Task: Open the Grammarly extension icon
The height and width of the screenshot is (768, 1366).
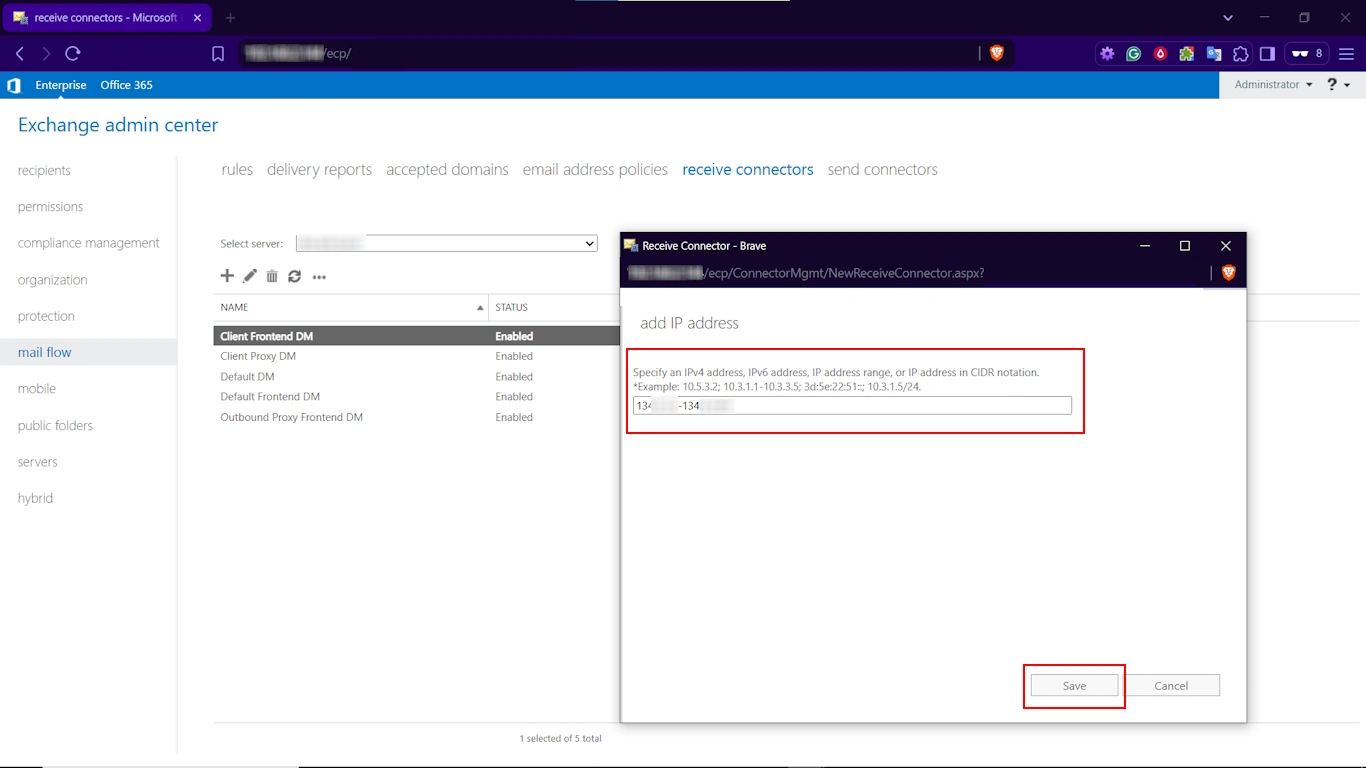Action: coord(1133,54)
